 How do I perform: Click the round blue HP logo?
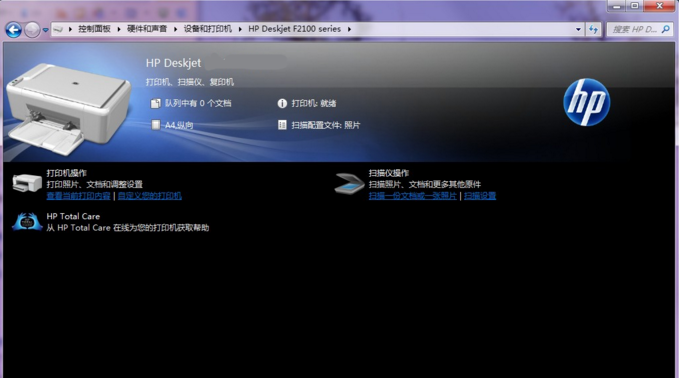tap(587, 102)
